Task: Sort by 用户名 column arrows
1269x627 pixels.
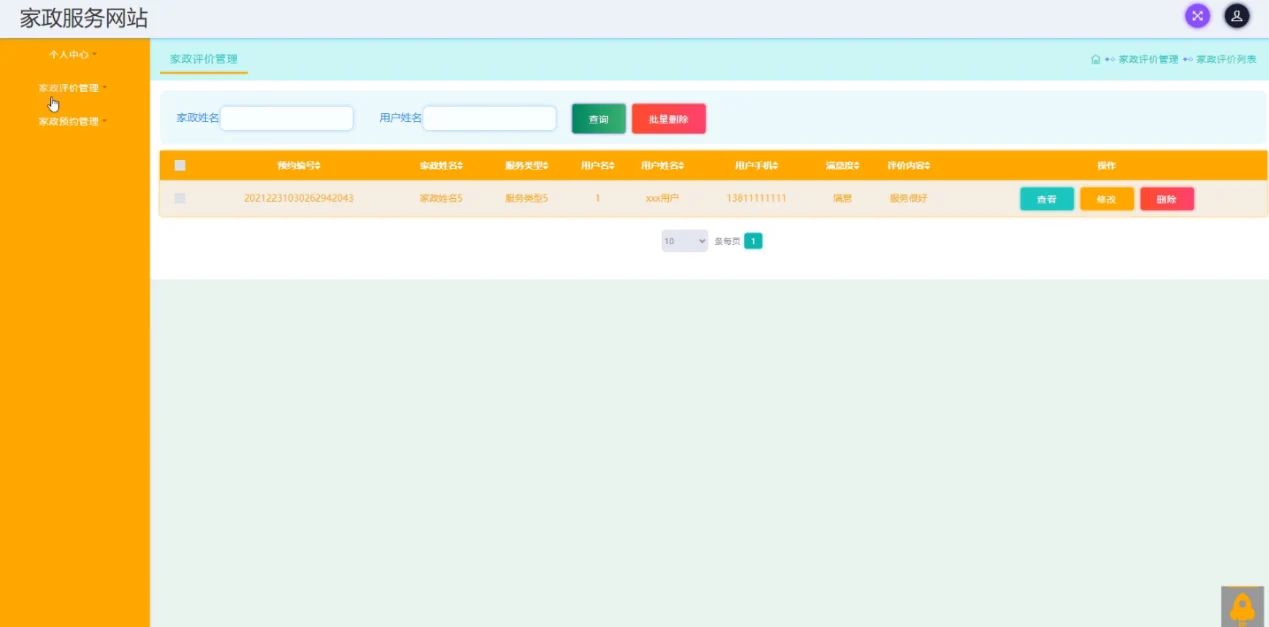Action: click(x=612, y=166)
